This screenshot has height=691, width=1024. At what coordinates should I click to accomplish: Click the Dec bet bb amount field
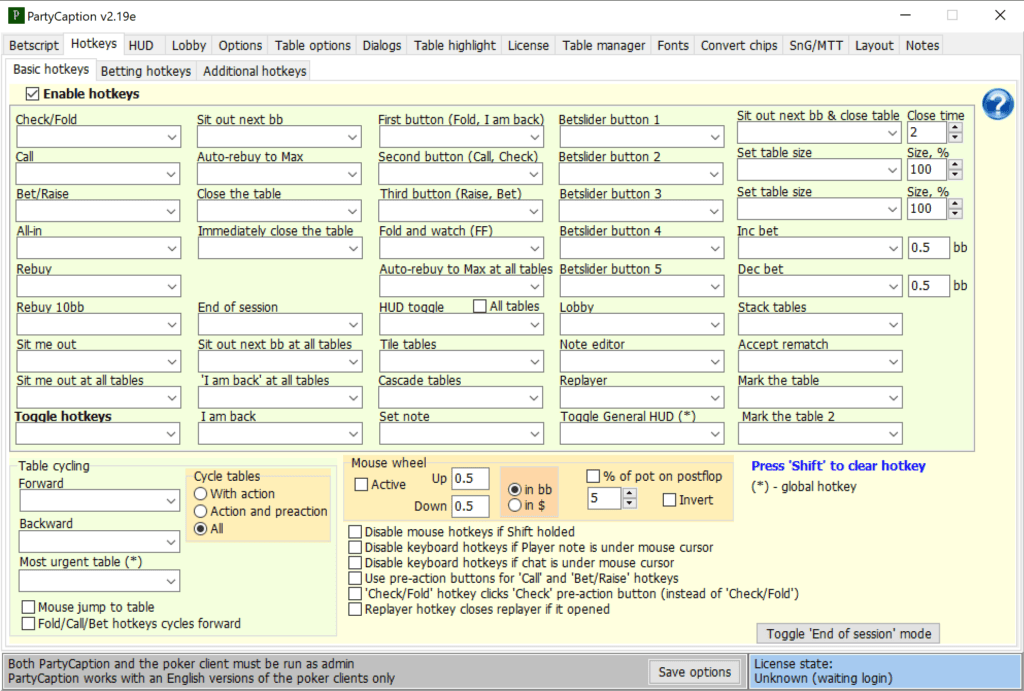pyautogui.click(x=929, y=286)
